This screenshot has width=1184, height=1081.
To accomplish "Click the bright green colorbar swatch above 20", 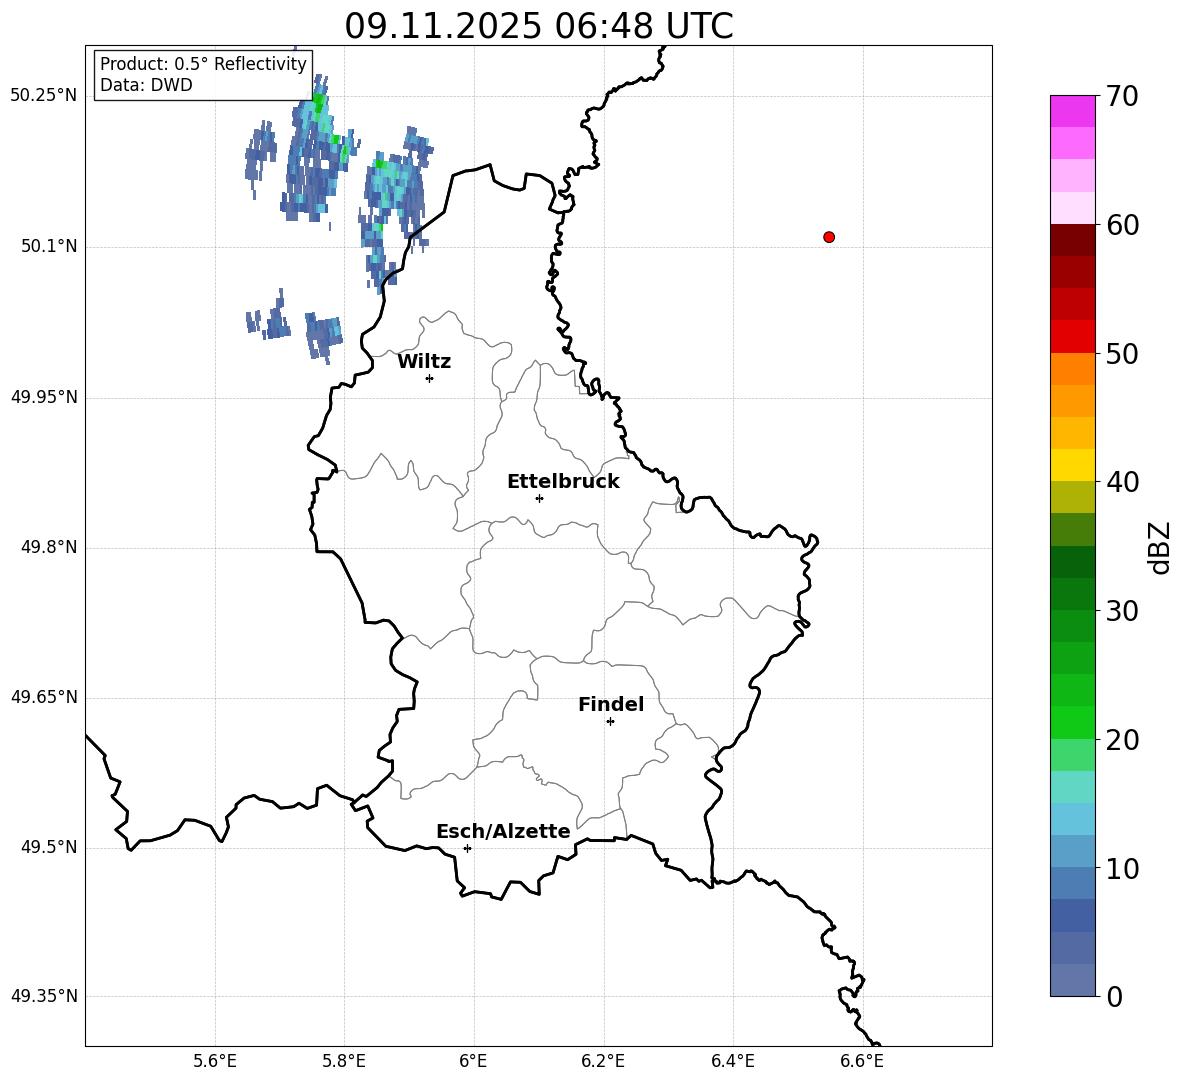I will coord(1073,722).
